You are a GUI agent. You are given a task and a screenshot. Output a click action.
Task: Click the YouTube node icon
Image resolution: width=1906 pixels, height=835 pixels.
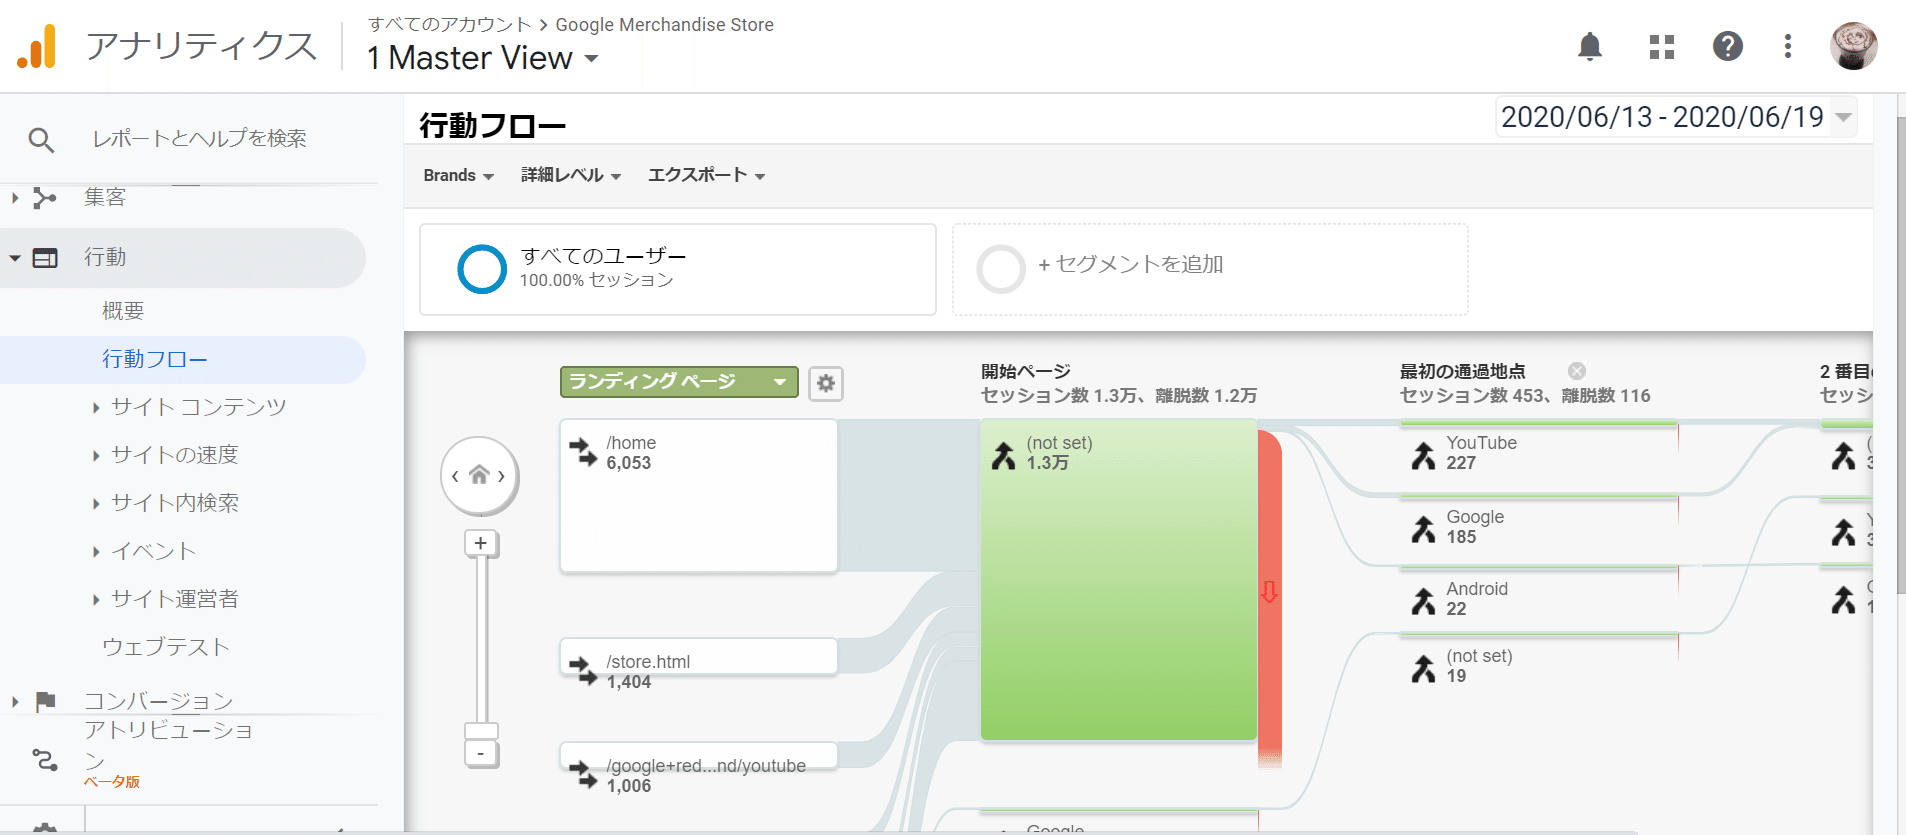click(1423, 456)
